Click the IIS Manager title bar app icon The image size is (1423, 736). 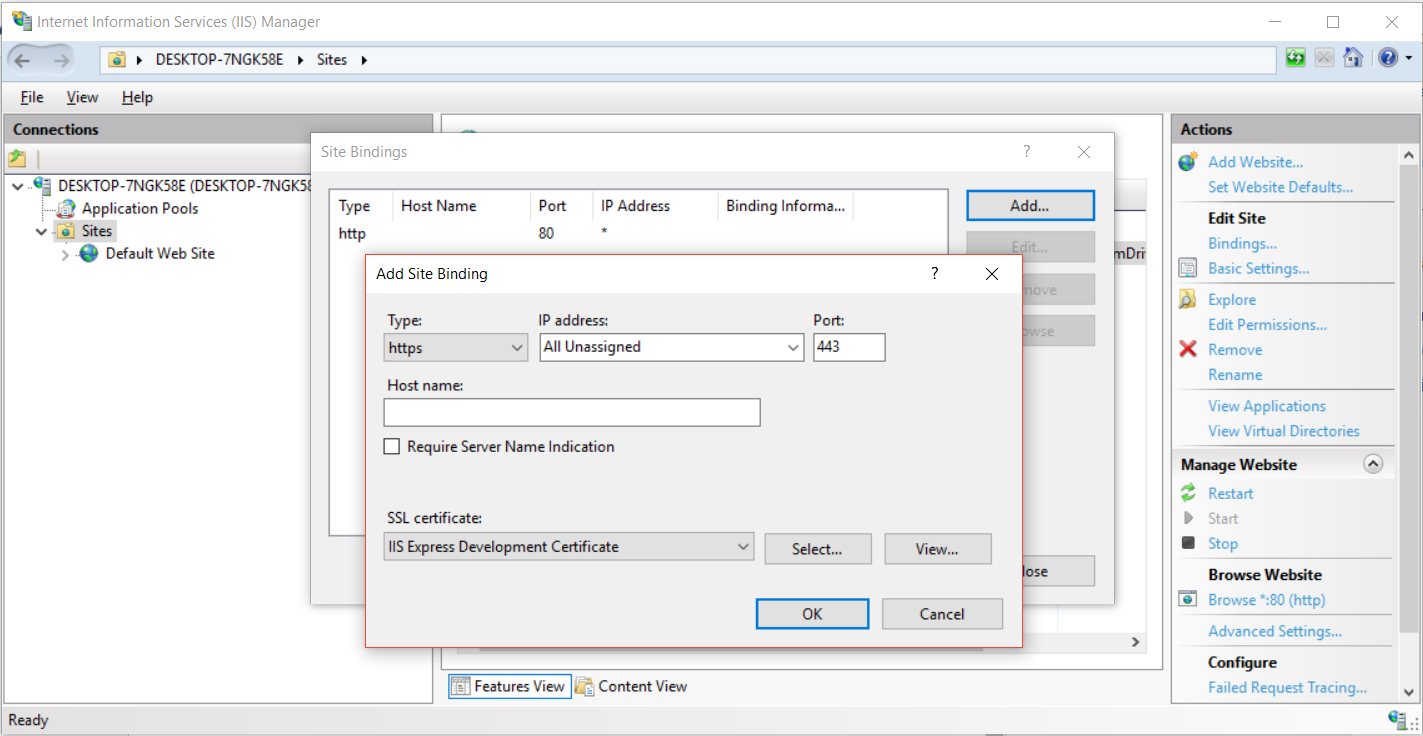coord(21,21)
